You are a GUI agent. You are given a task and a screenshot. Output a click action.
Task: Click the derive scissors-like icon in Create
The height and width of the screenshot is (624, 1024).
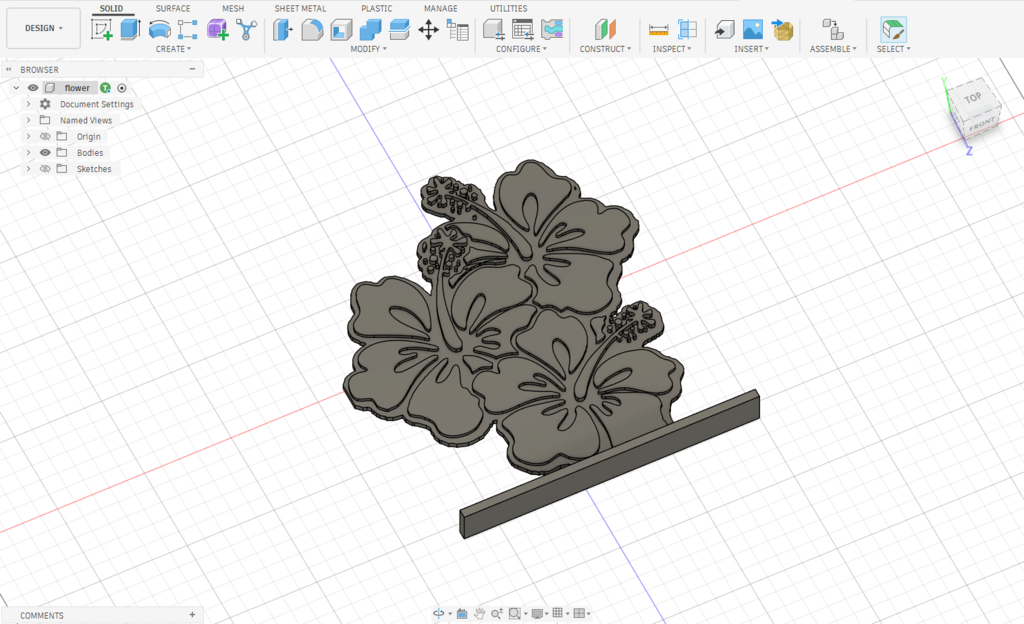(246, 29)
